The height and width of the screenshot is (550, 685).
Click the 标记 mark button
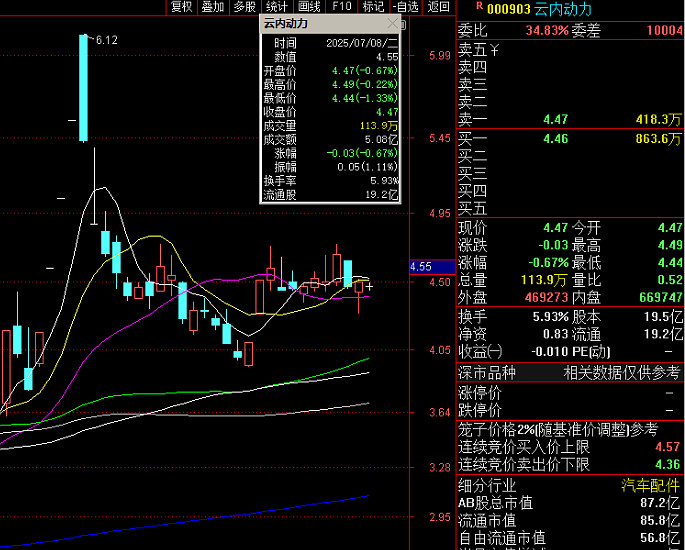click(372, 7)
